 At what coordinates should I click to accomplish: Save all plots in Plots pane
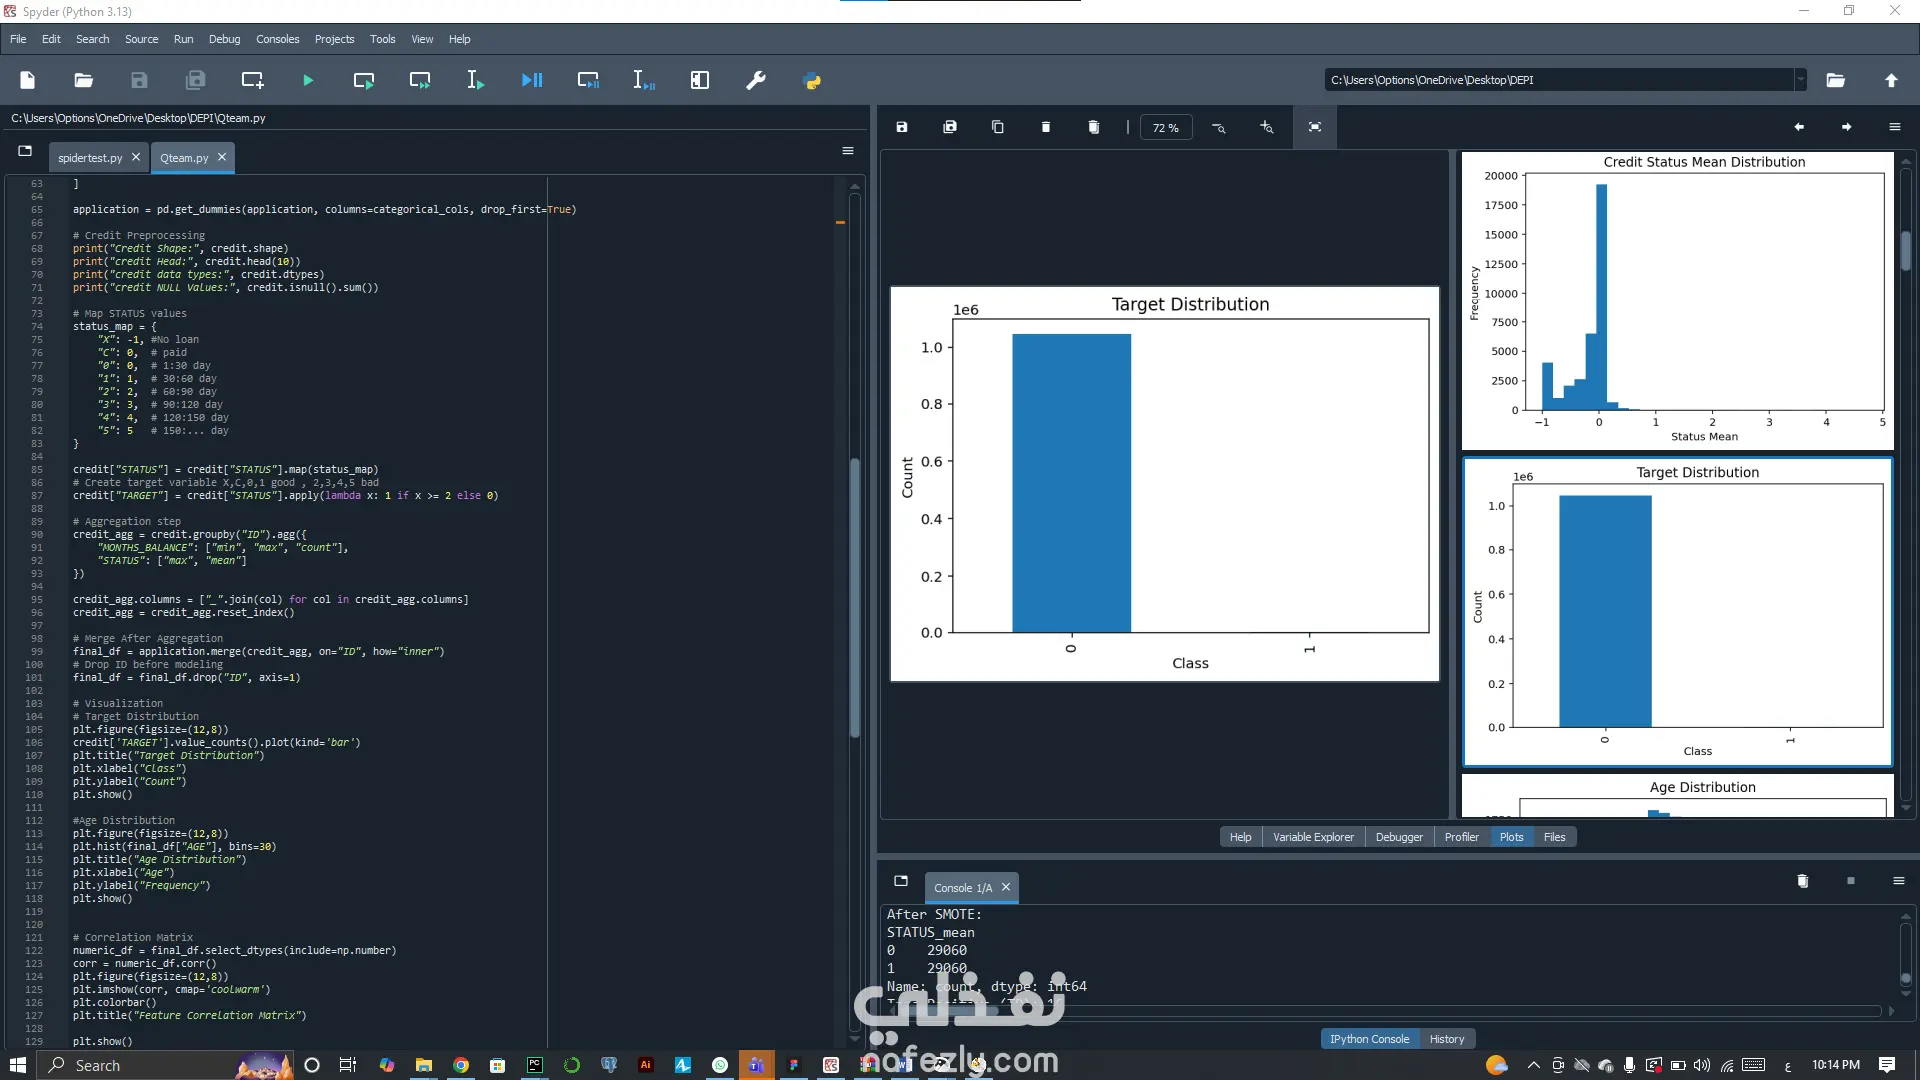[x=950, y=127]
